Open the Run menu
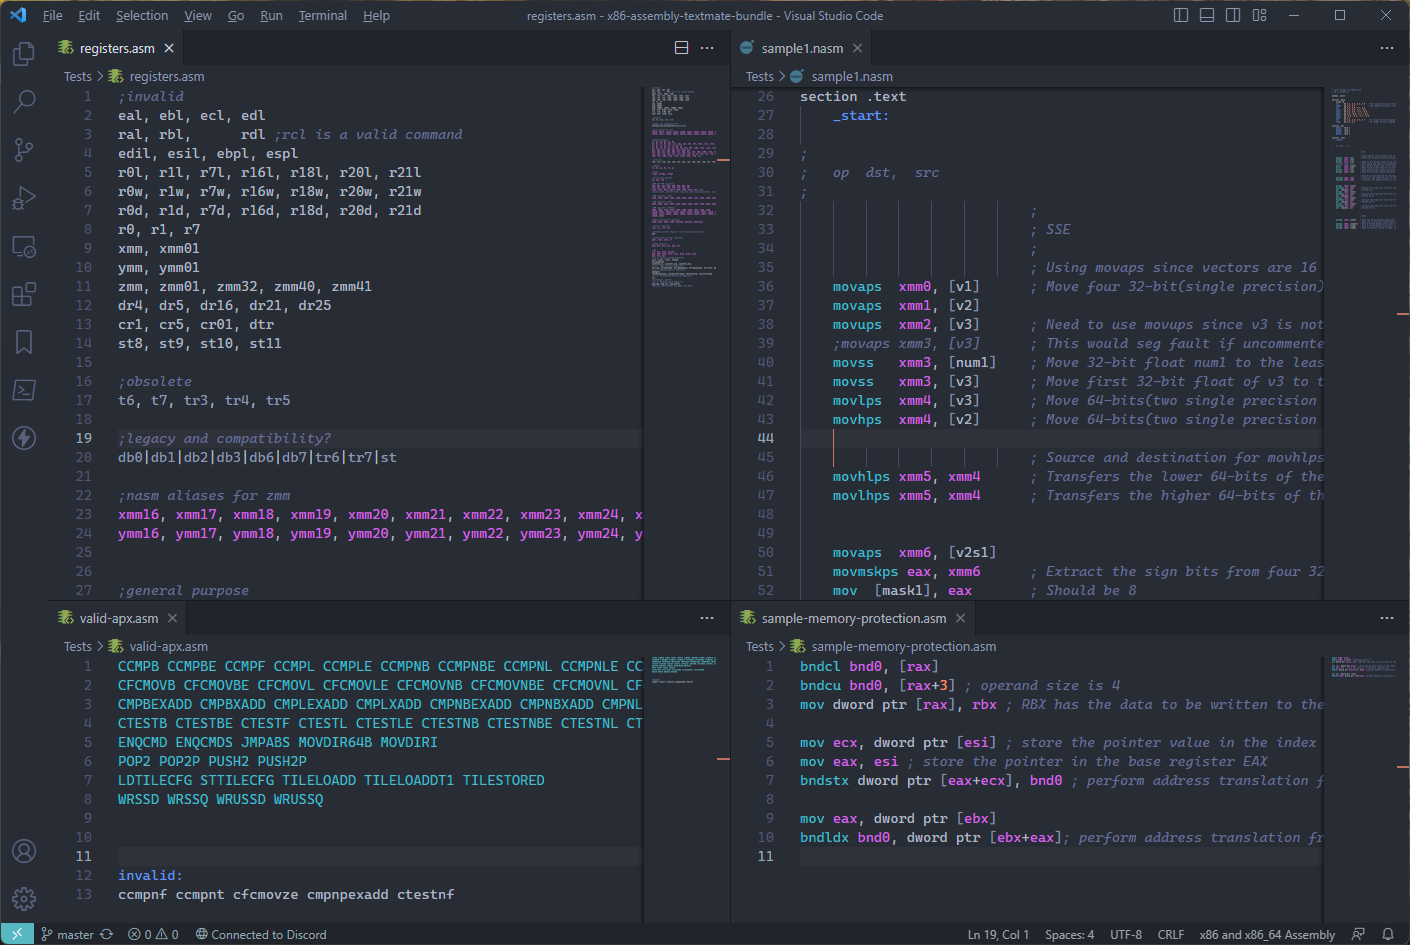 (271, 15)
